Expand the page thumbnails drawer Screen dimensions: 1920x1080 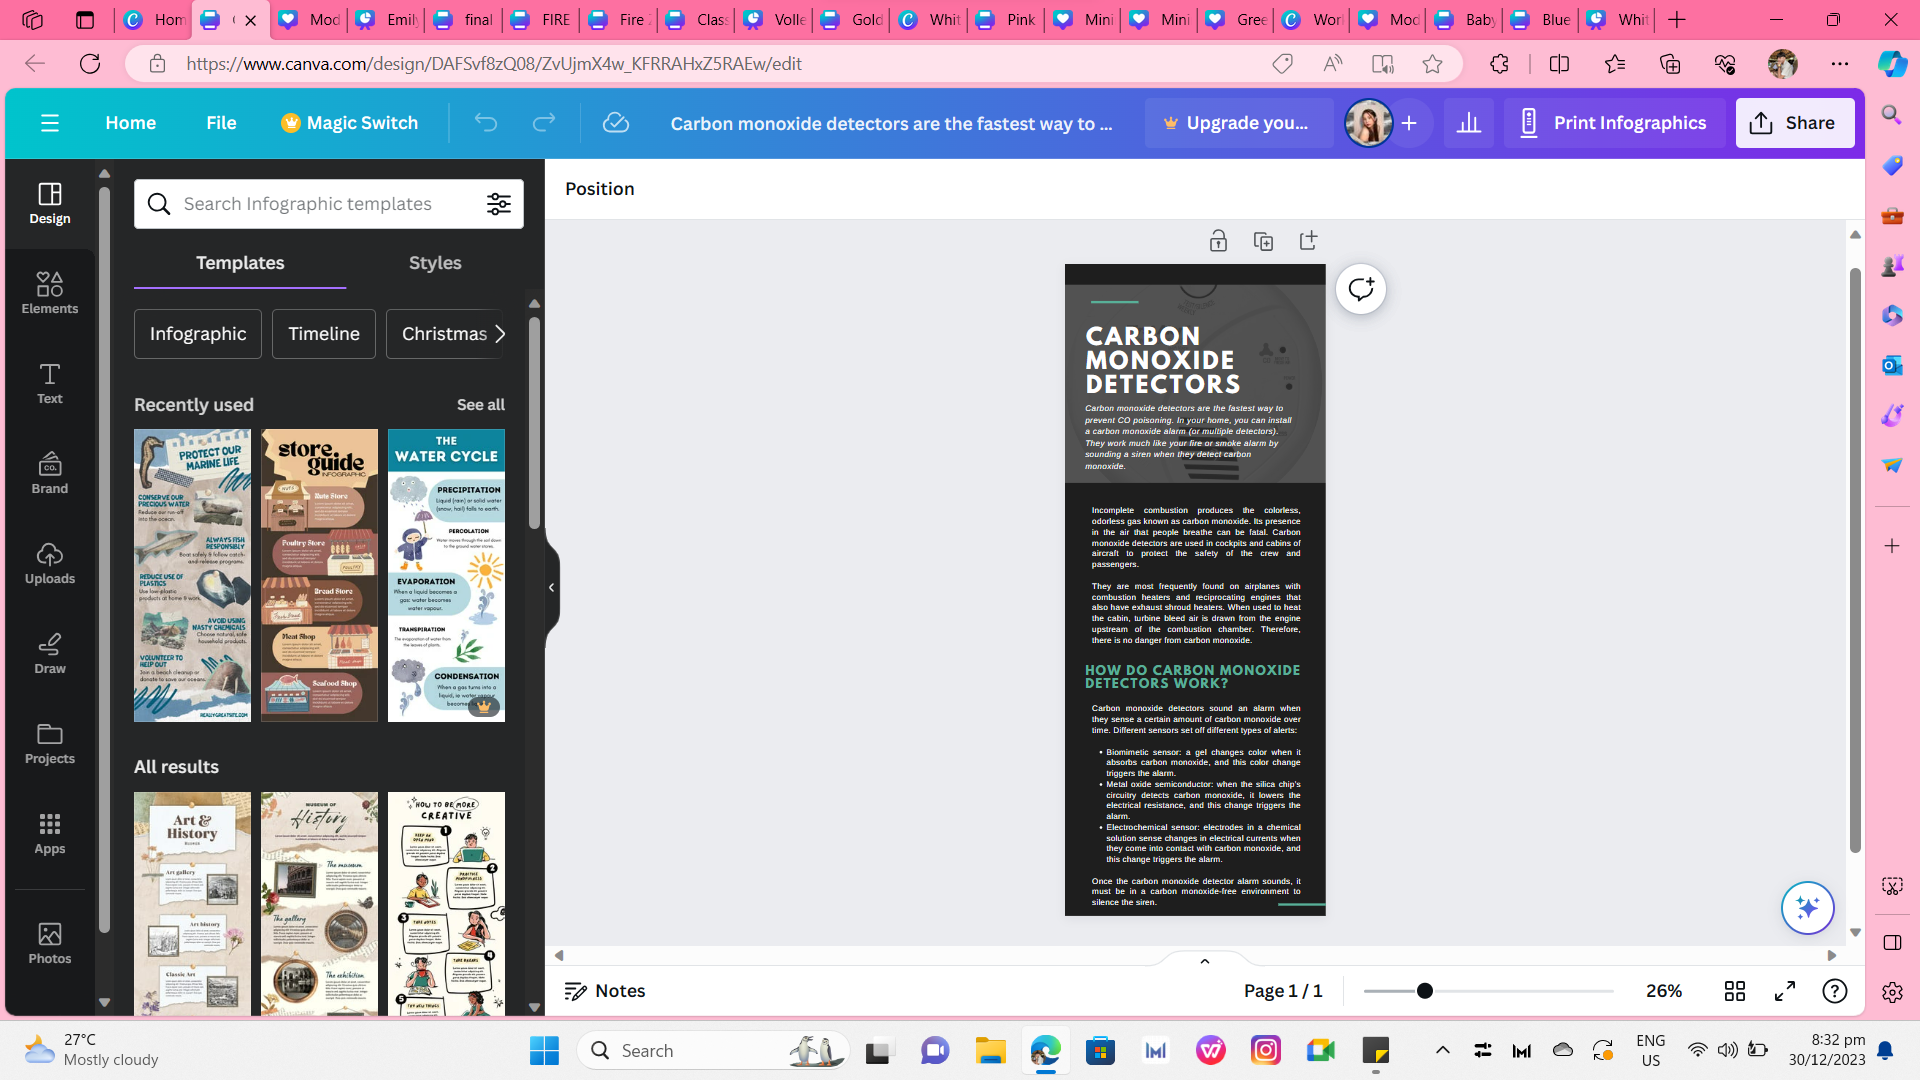pyautogui.click(x=1204, y=960)
